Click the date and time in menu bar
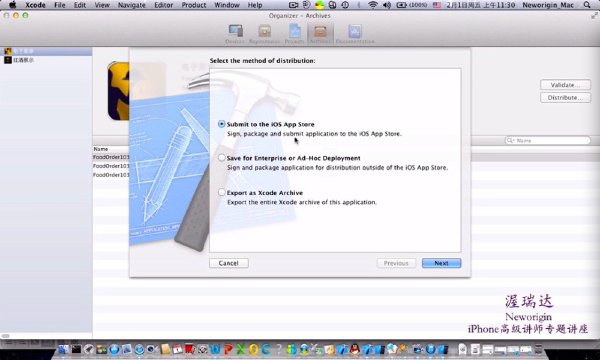The width and height of the screenshot is (600, 360). pos(480,5)
